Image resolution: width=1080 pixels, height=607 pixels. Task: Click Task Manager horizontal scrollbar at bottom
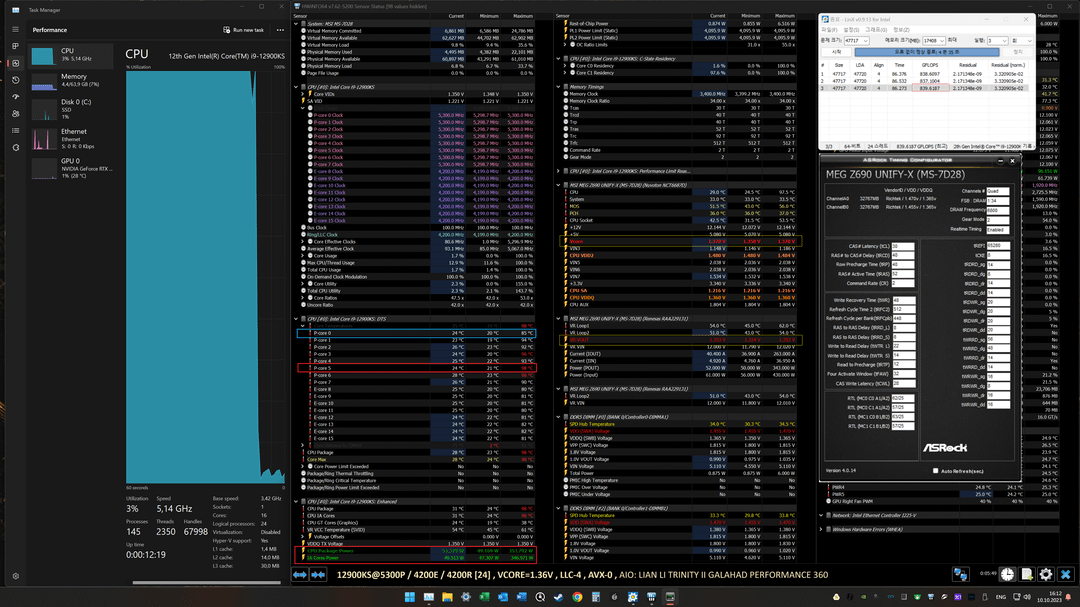point(206,583)
